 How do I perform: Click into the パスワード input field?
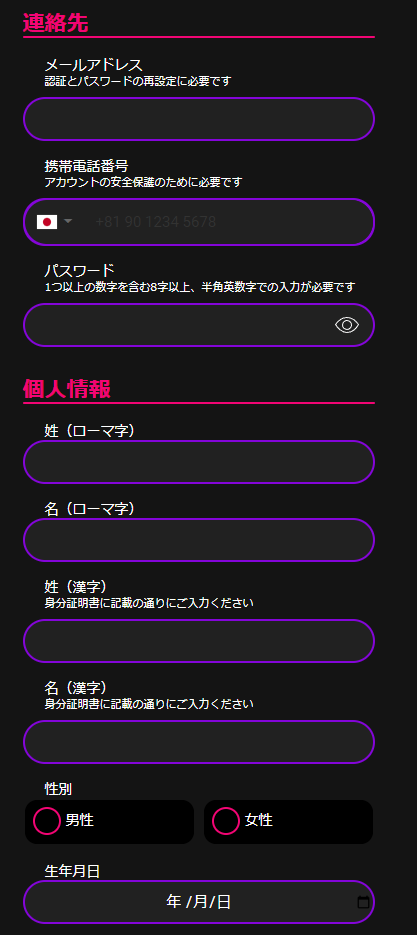199,325
